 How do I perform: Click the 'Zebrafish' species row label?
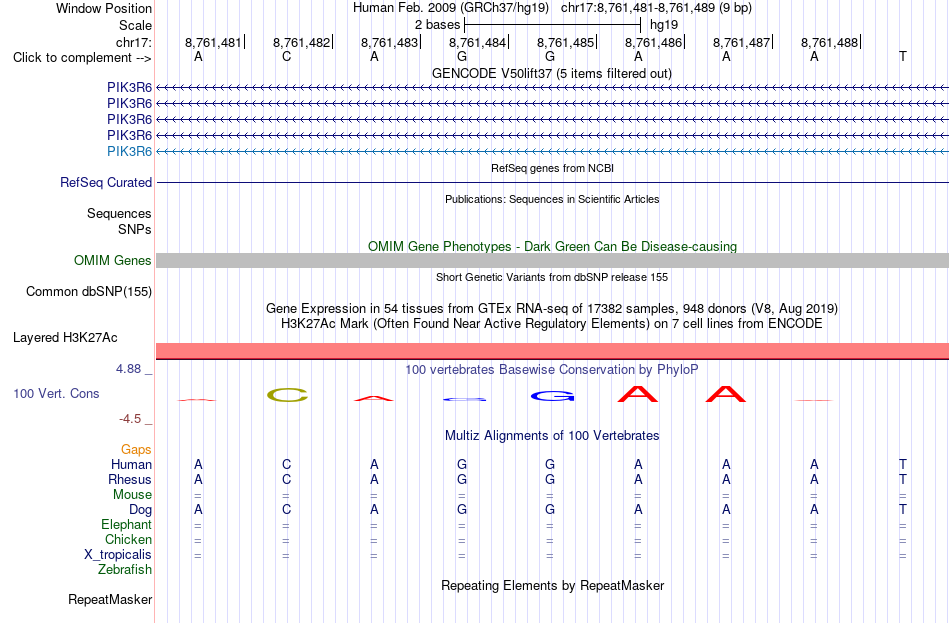pos(125,570)
